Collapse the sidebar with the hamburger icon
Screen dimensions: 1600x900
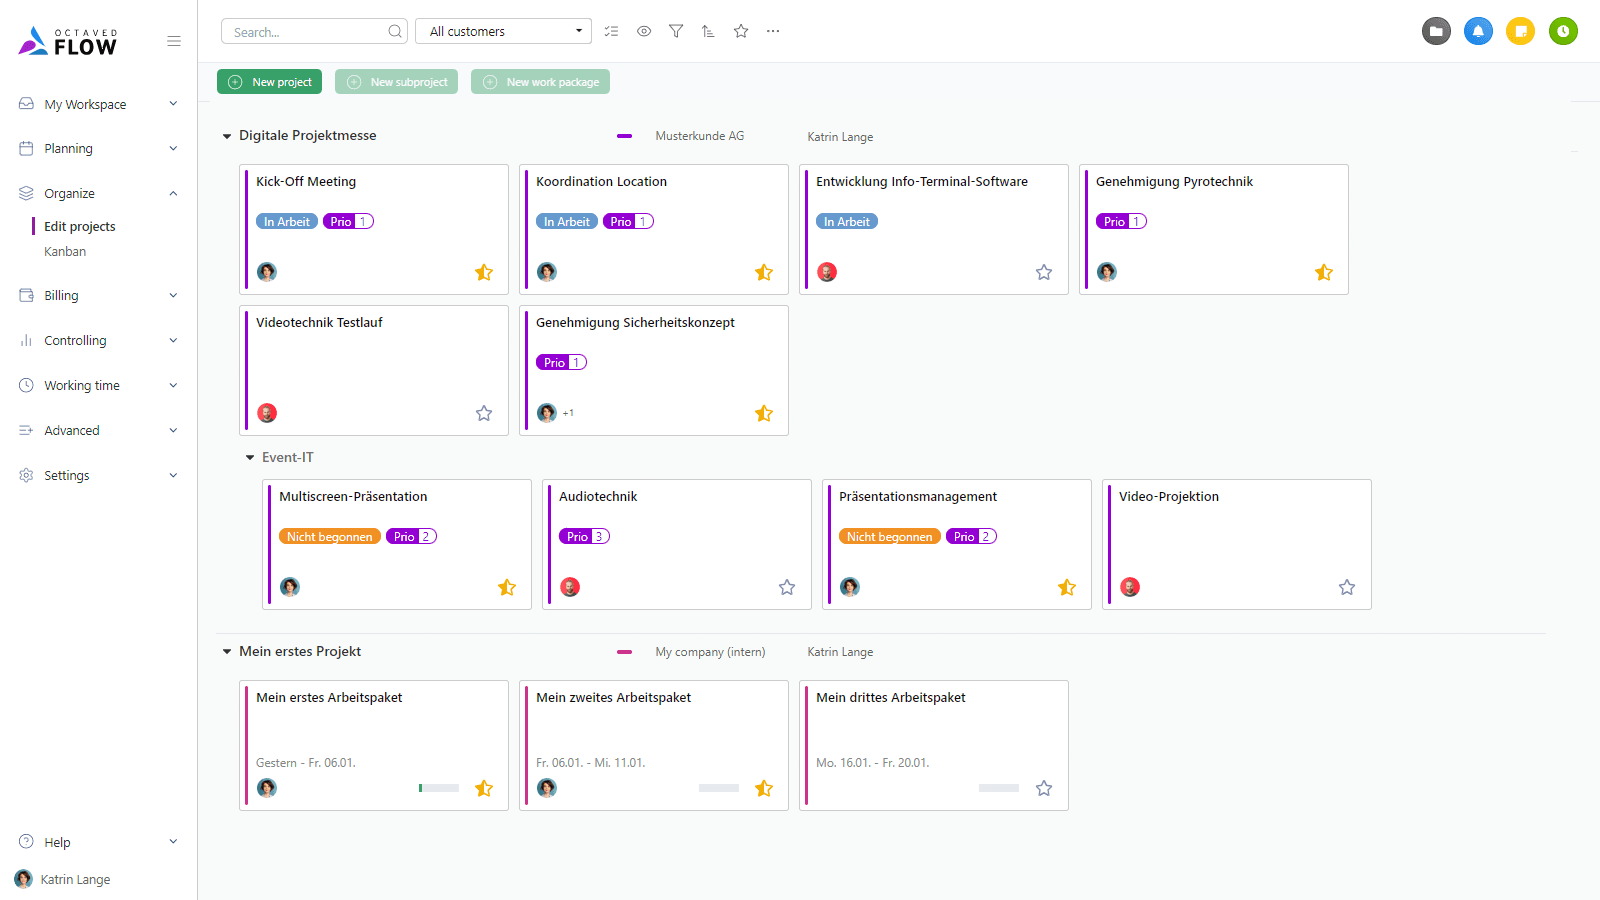pyautogui.click(x=174, y=41)
